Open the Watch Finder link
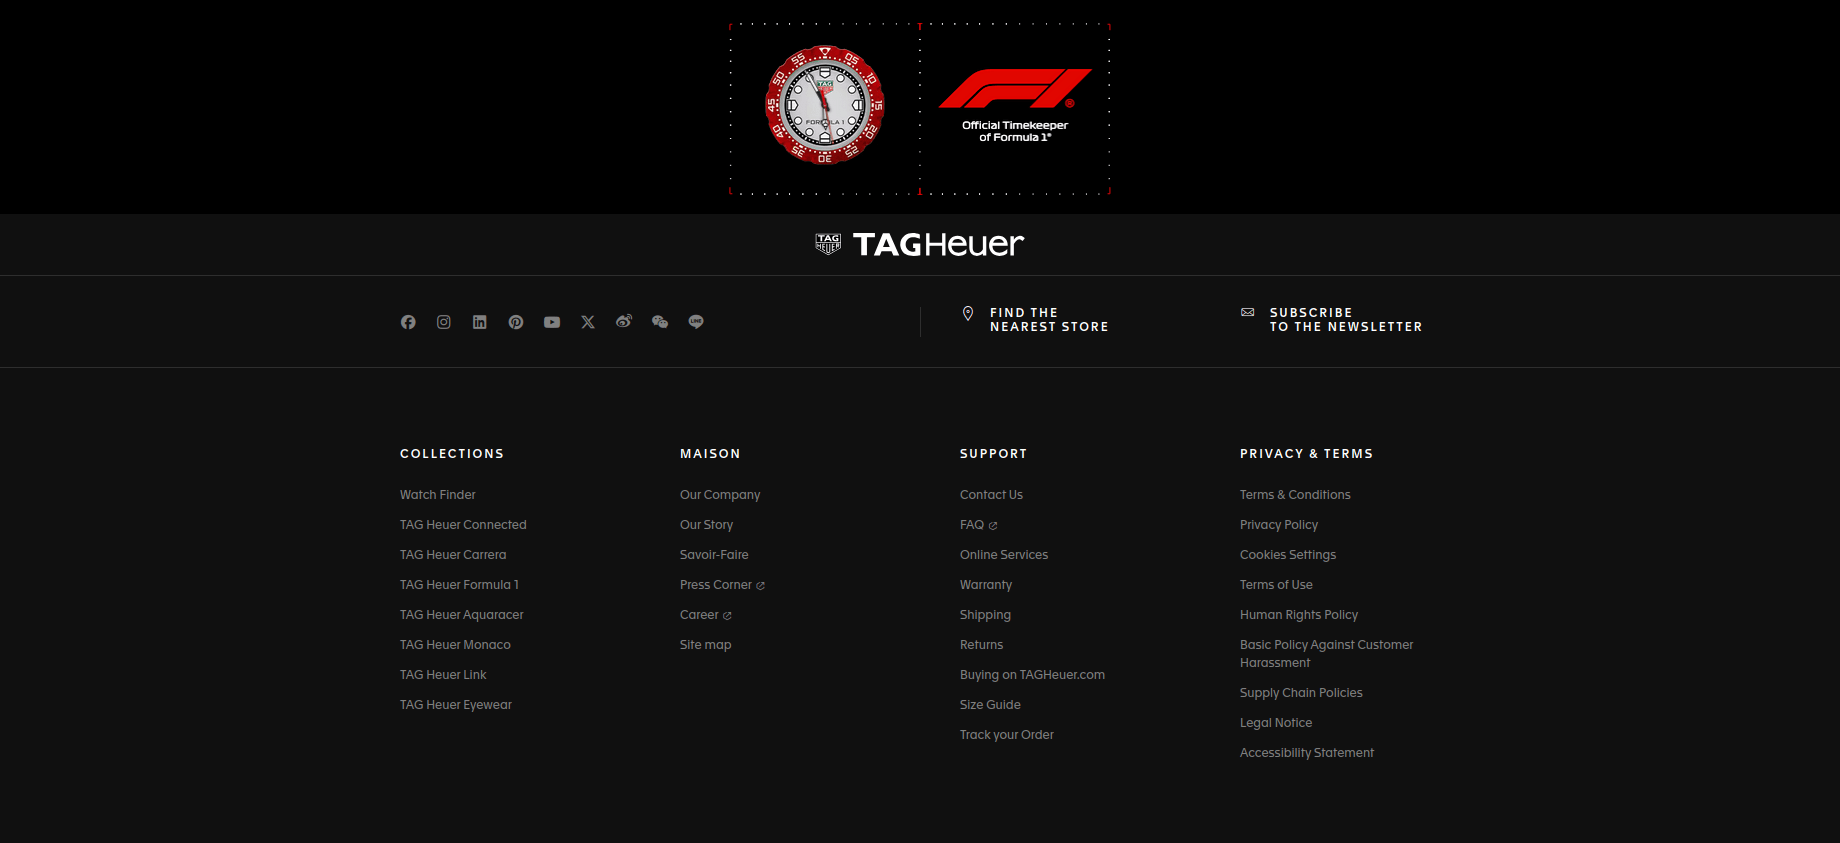1840x843 pixels. pos(438,495)
